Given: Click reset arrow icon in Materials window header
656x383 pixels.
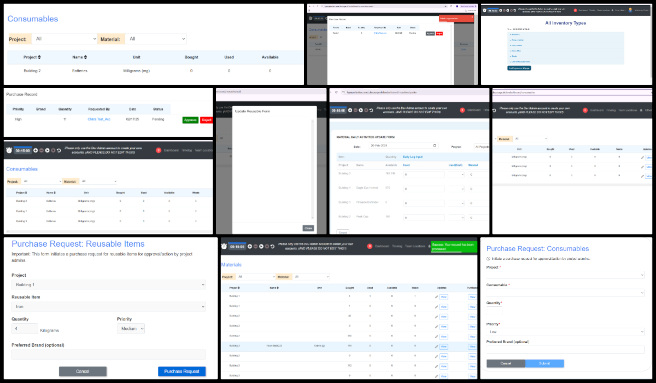Looking at the screenshot, I should [x=272, y=247].
